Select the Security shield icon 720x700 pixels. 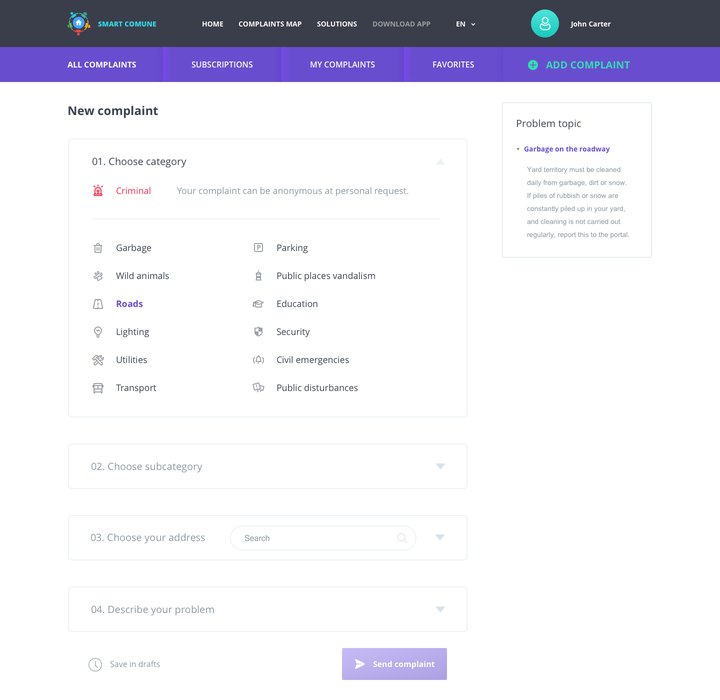coord(259,332)
